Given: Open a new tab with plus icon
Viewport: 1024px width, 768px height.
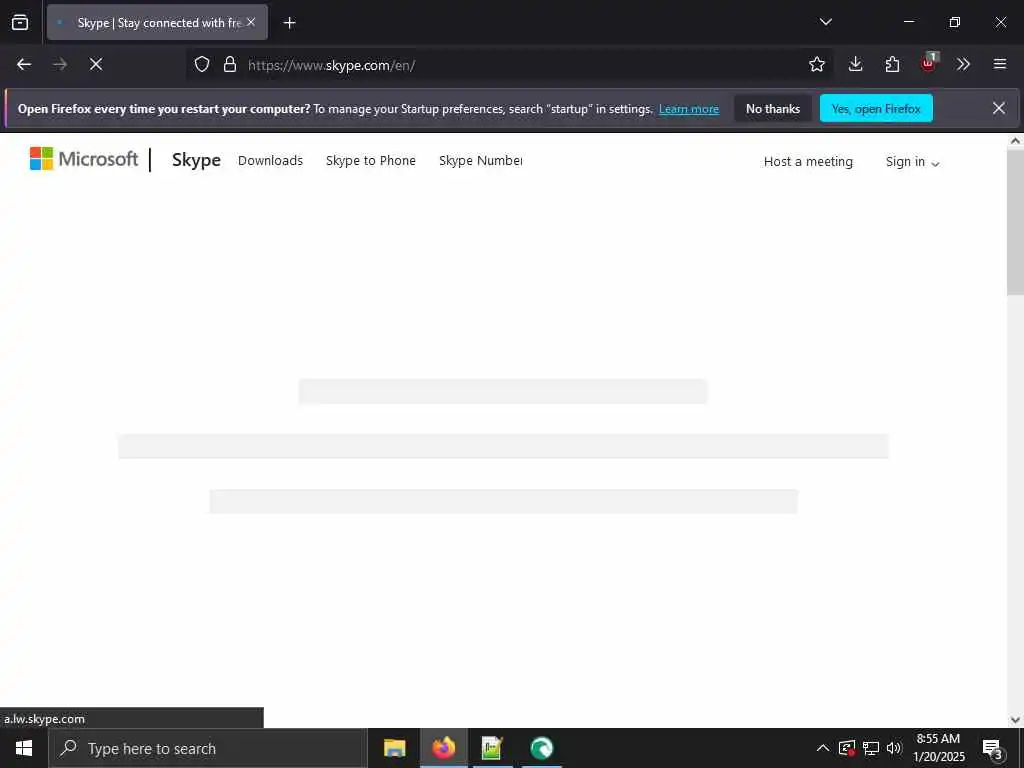Looking at the screenshot, I should coord(289,23).
